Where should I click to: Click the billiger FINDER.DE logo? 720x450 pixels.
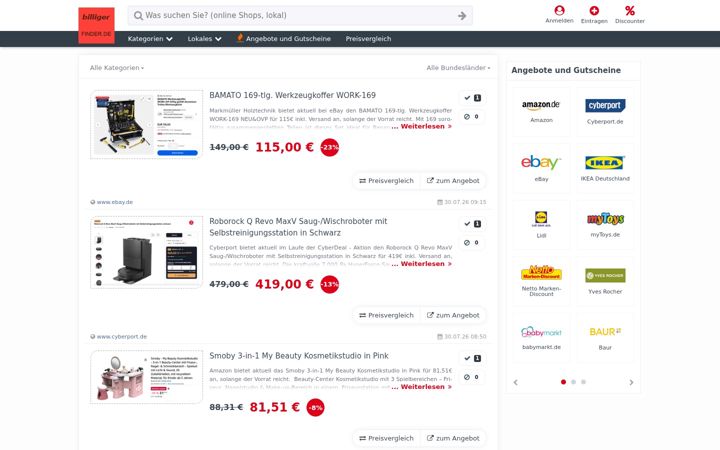pyautogui.click(x=96, y=26)
